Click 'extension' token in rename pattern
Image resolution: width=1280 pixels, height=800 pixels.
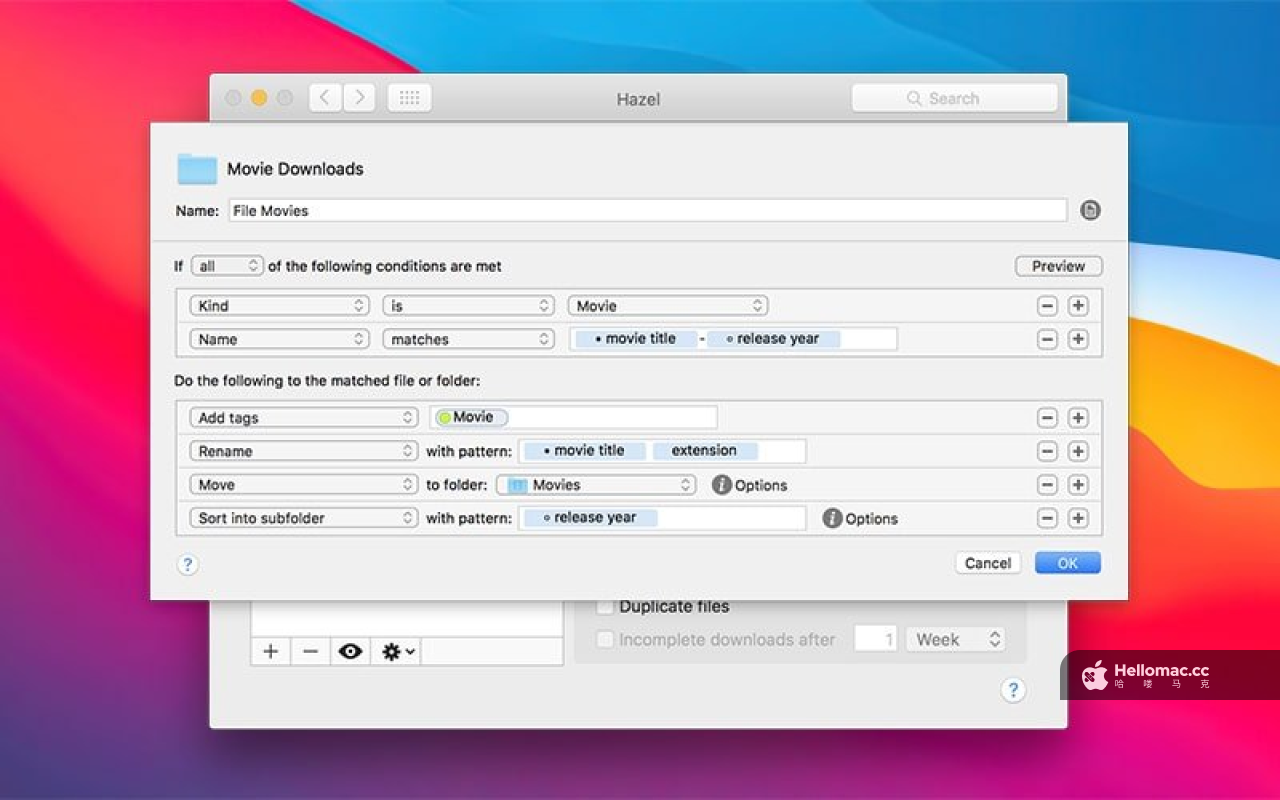tap(705, 451)
